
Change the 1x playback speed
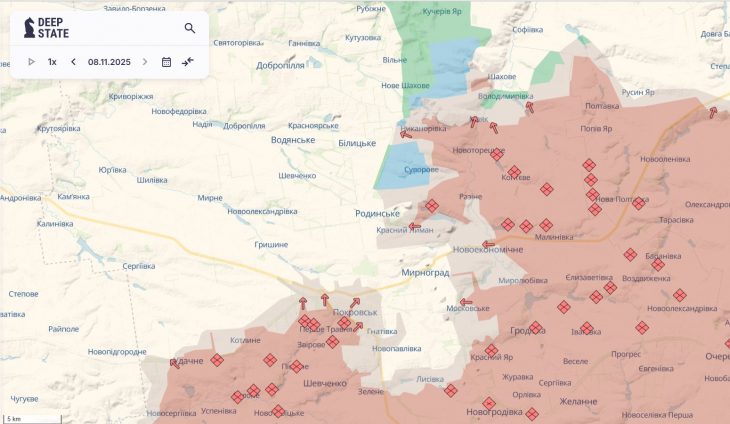[52, 62]
